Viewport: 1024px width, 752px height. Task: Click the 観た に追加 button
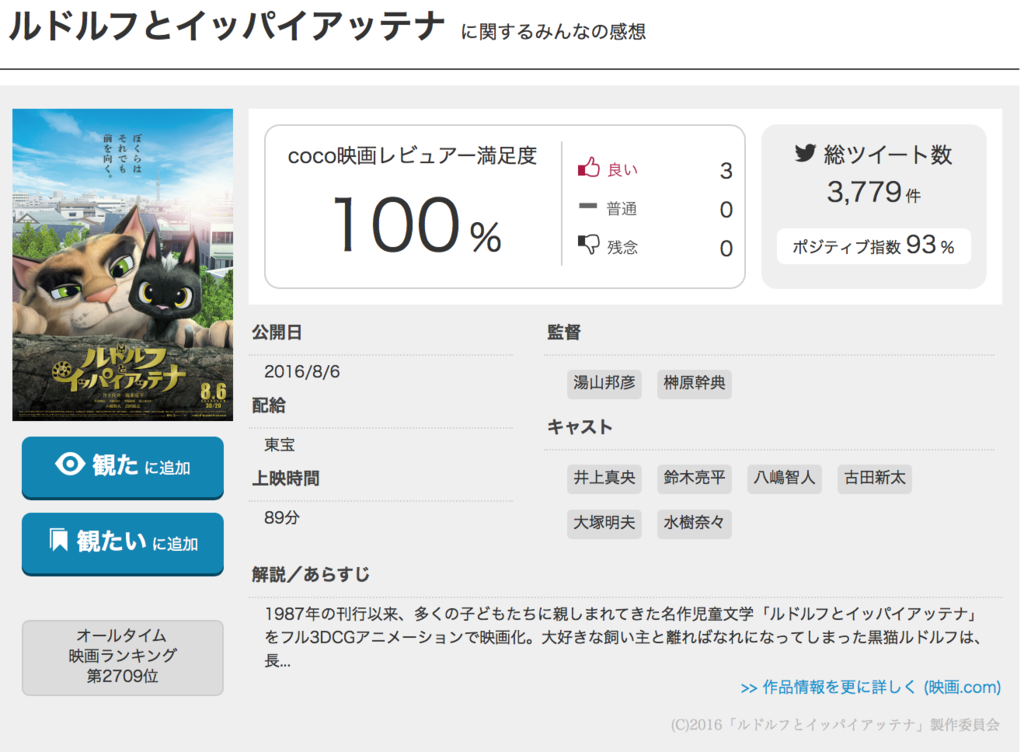tap(123, 467)
